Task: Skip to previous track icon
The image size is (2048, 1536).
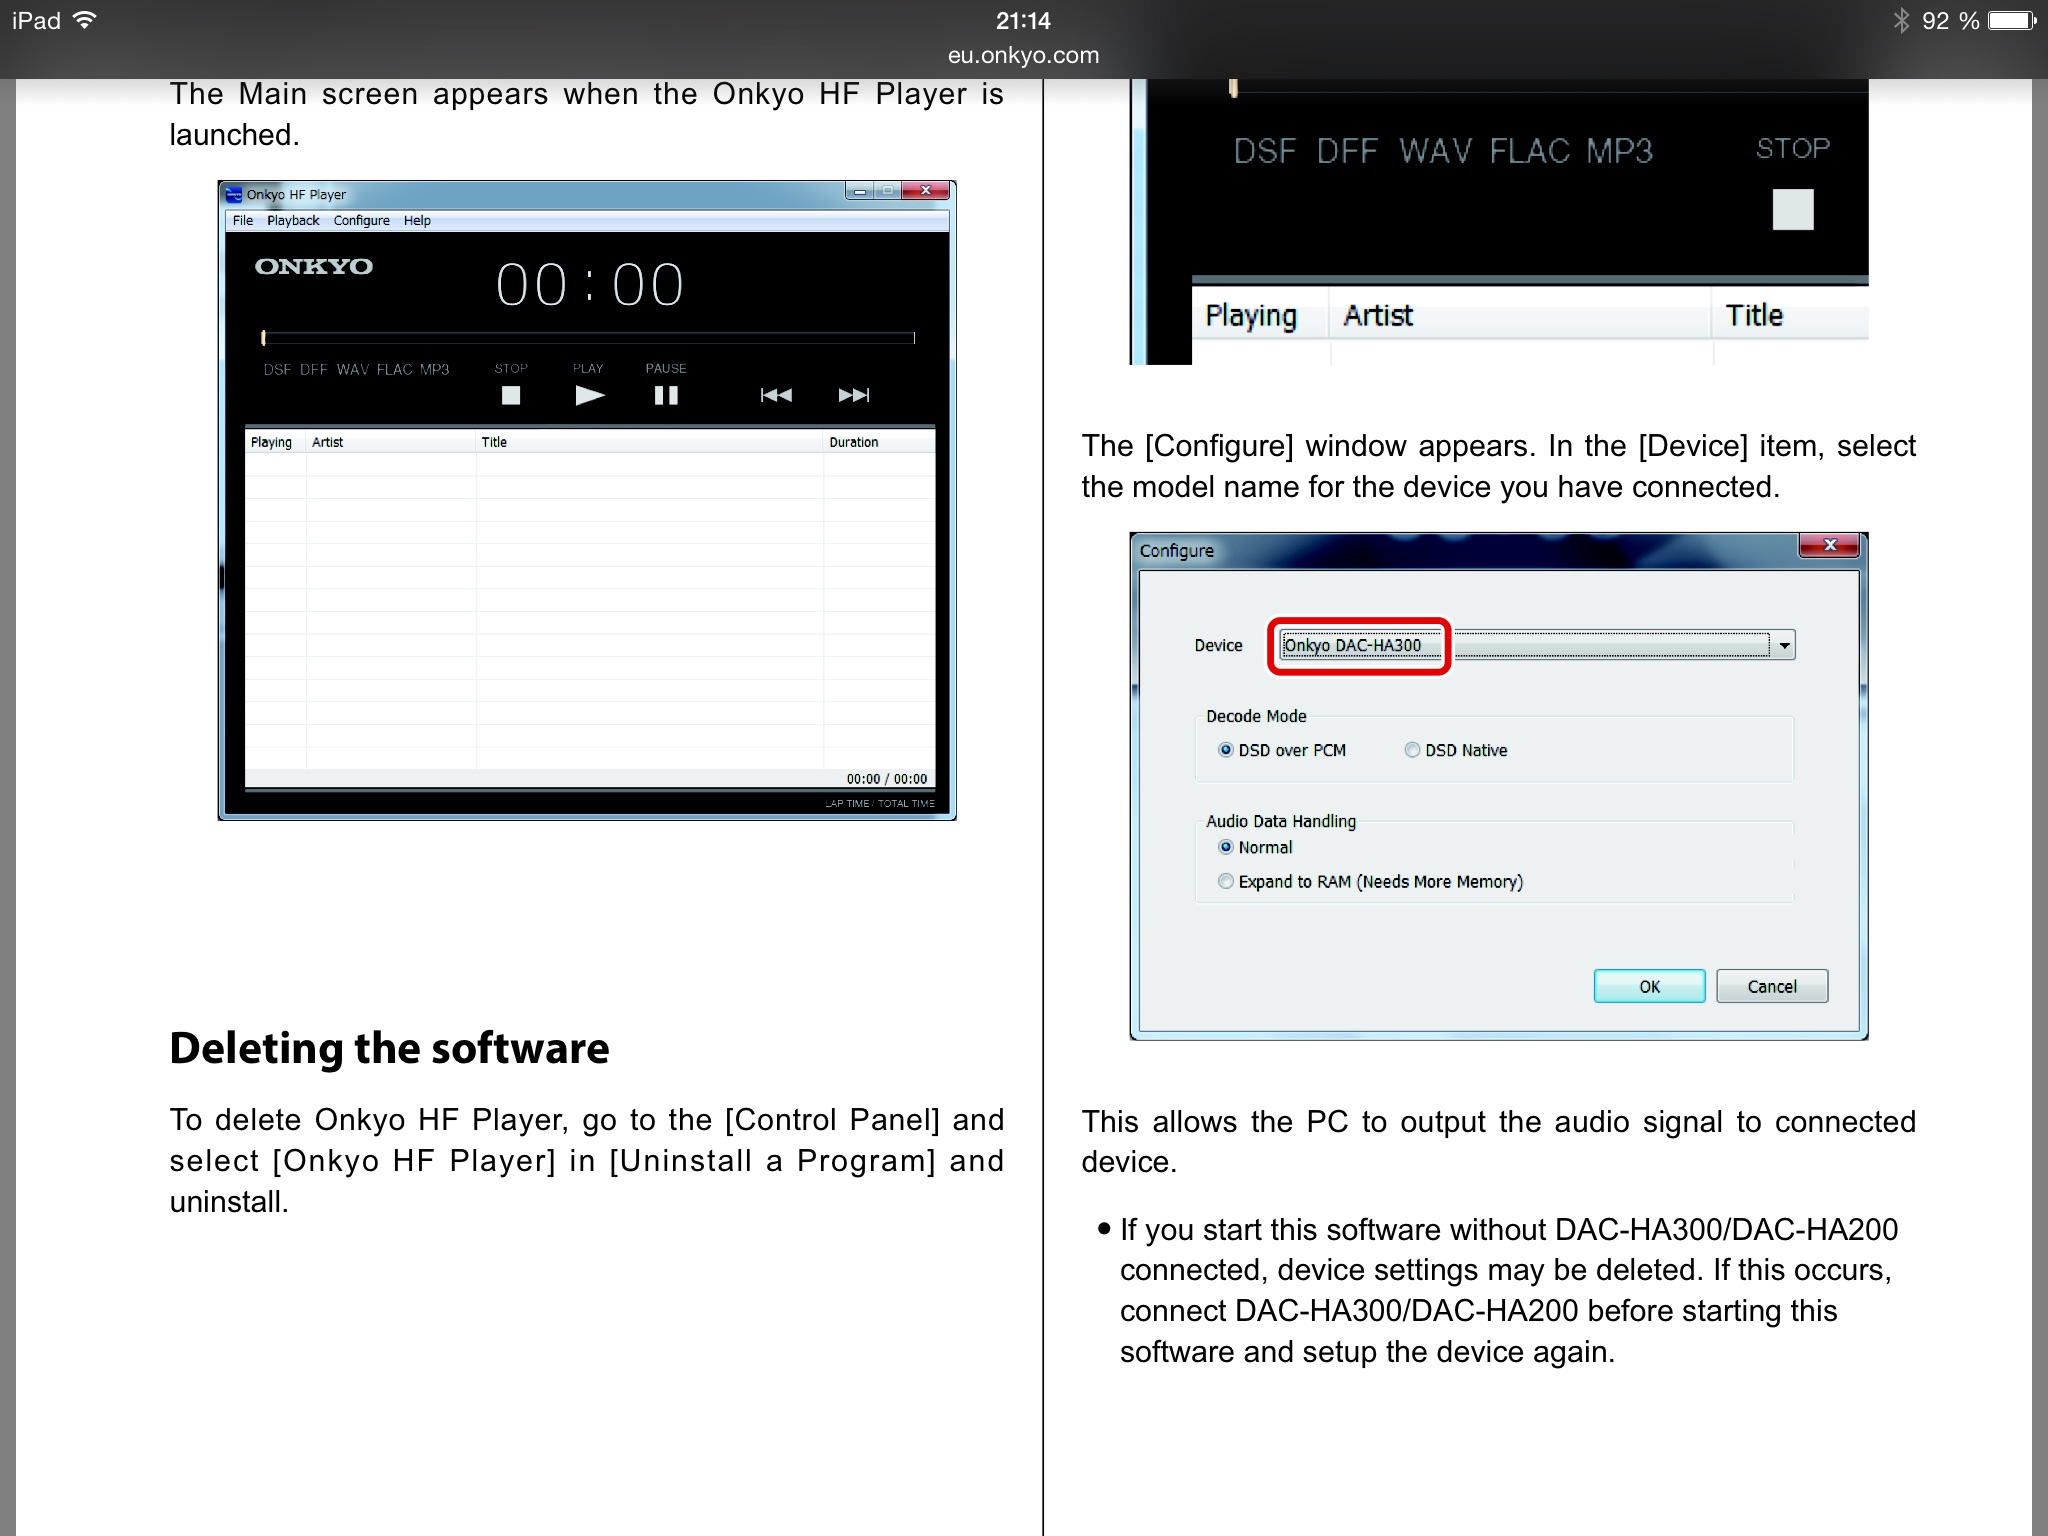Action: point(776,396)
